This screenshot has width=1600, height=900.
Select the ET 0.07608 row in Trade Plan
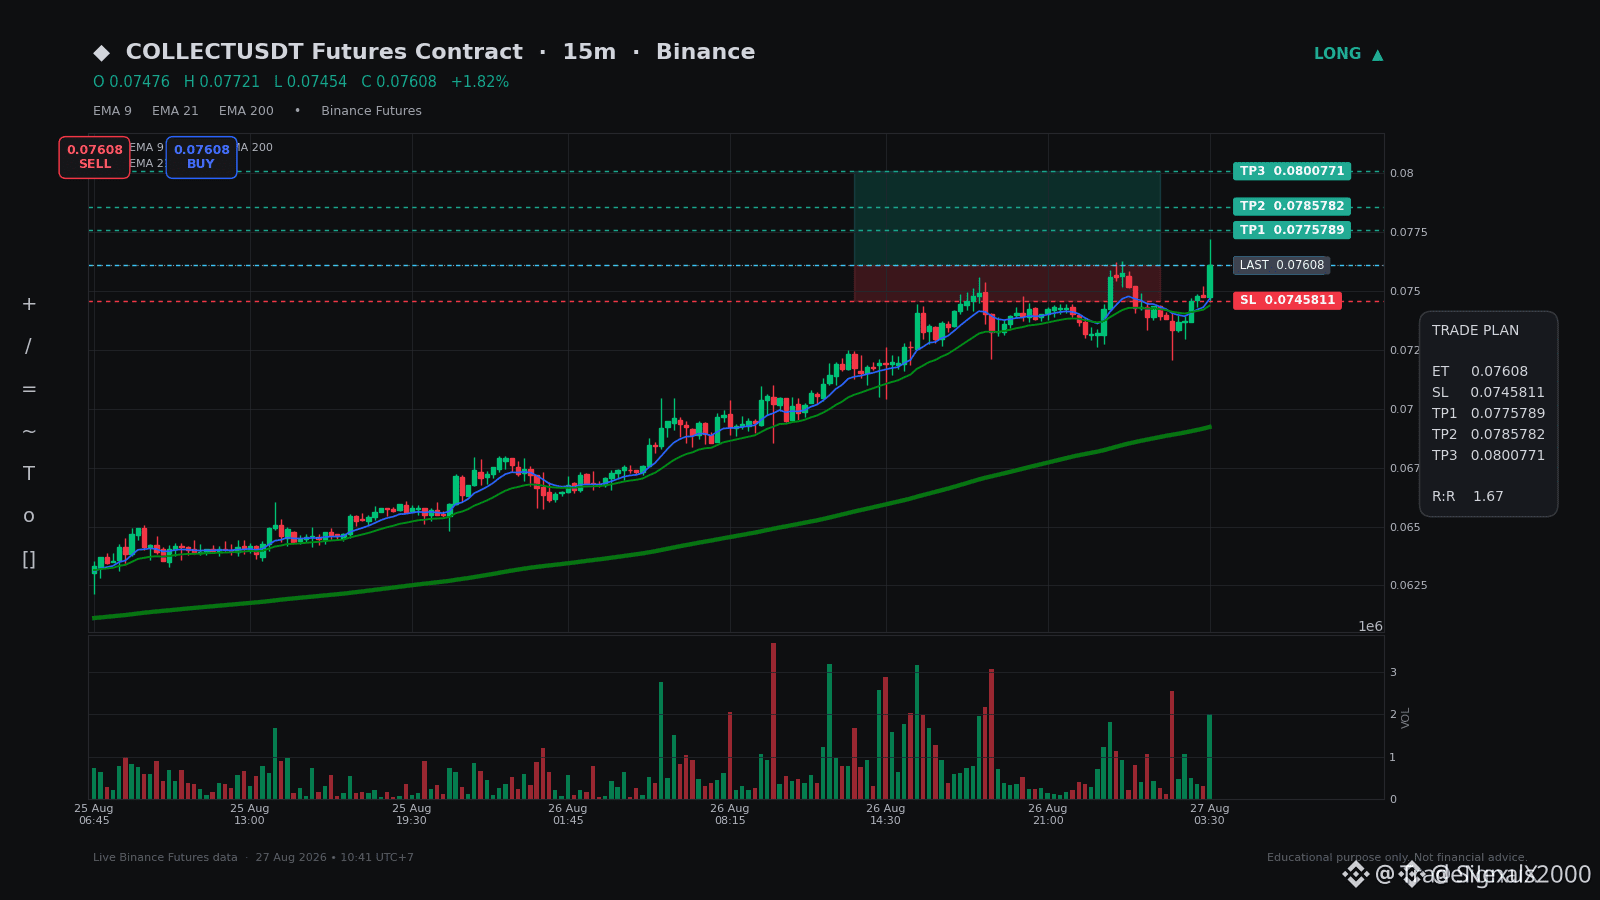[1480, 372]
